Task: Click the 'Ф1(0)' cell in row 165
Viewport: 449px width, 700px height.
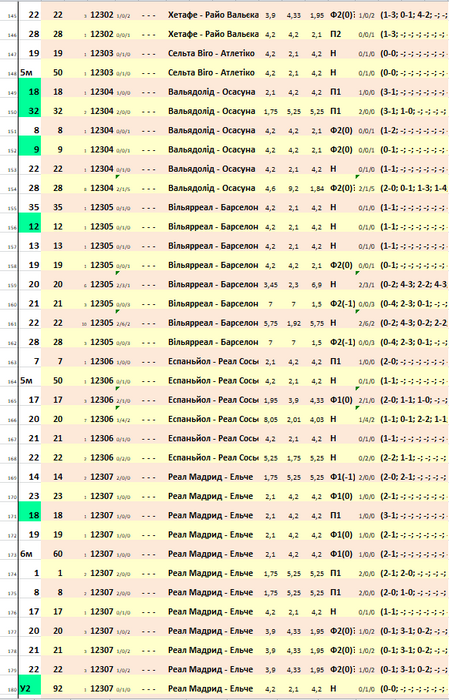Action: tap(341, 400)
